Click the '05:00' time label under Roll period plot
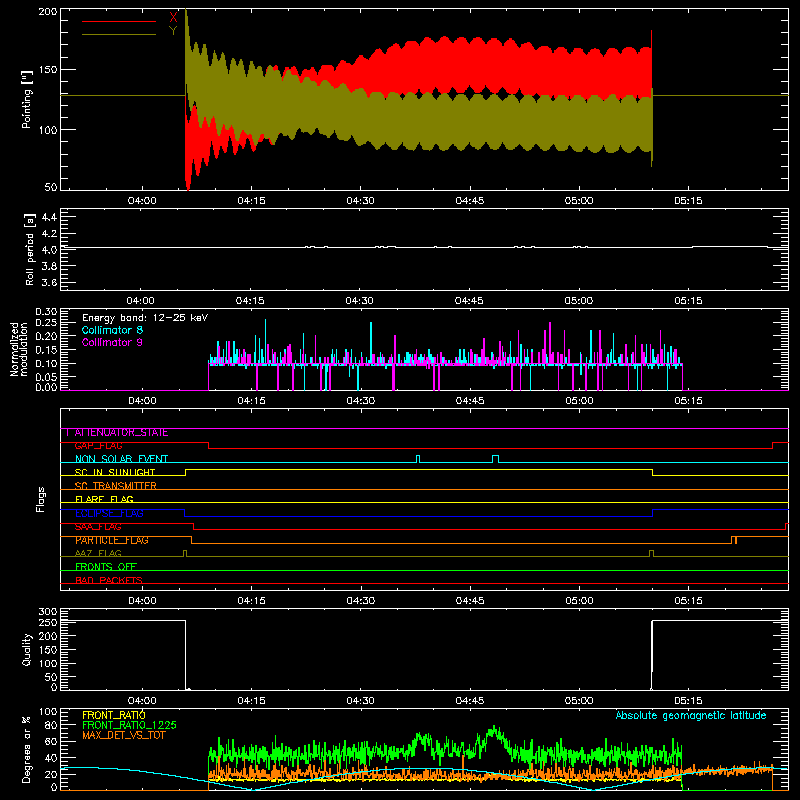 click(579, 301)
